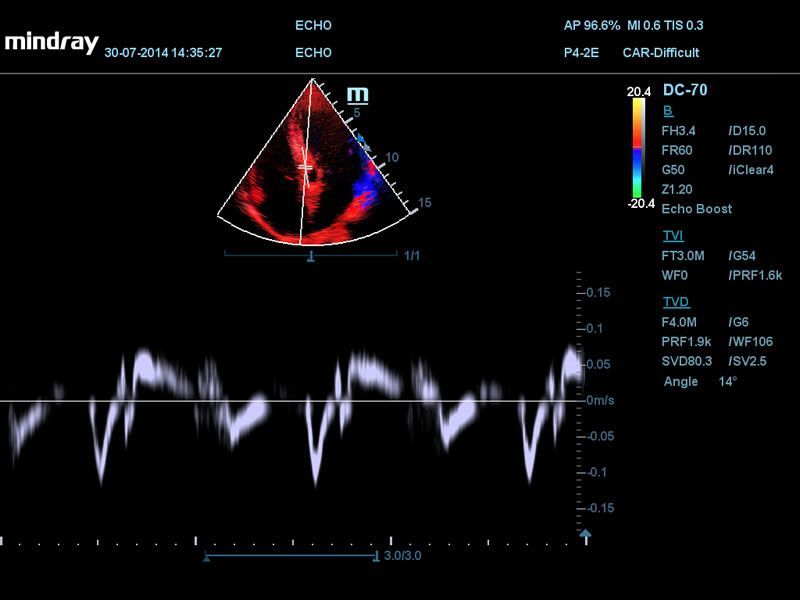Click the /WF106 wall filter parameter
The width and height of the screenshot is (800, 600).
click(751, 341)
